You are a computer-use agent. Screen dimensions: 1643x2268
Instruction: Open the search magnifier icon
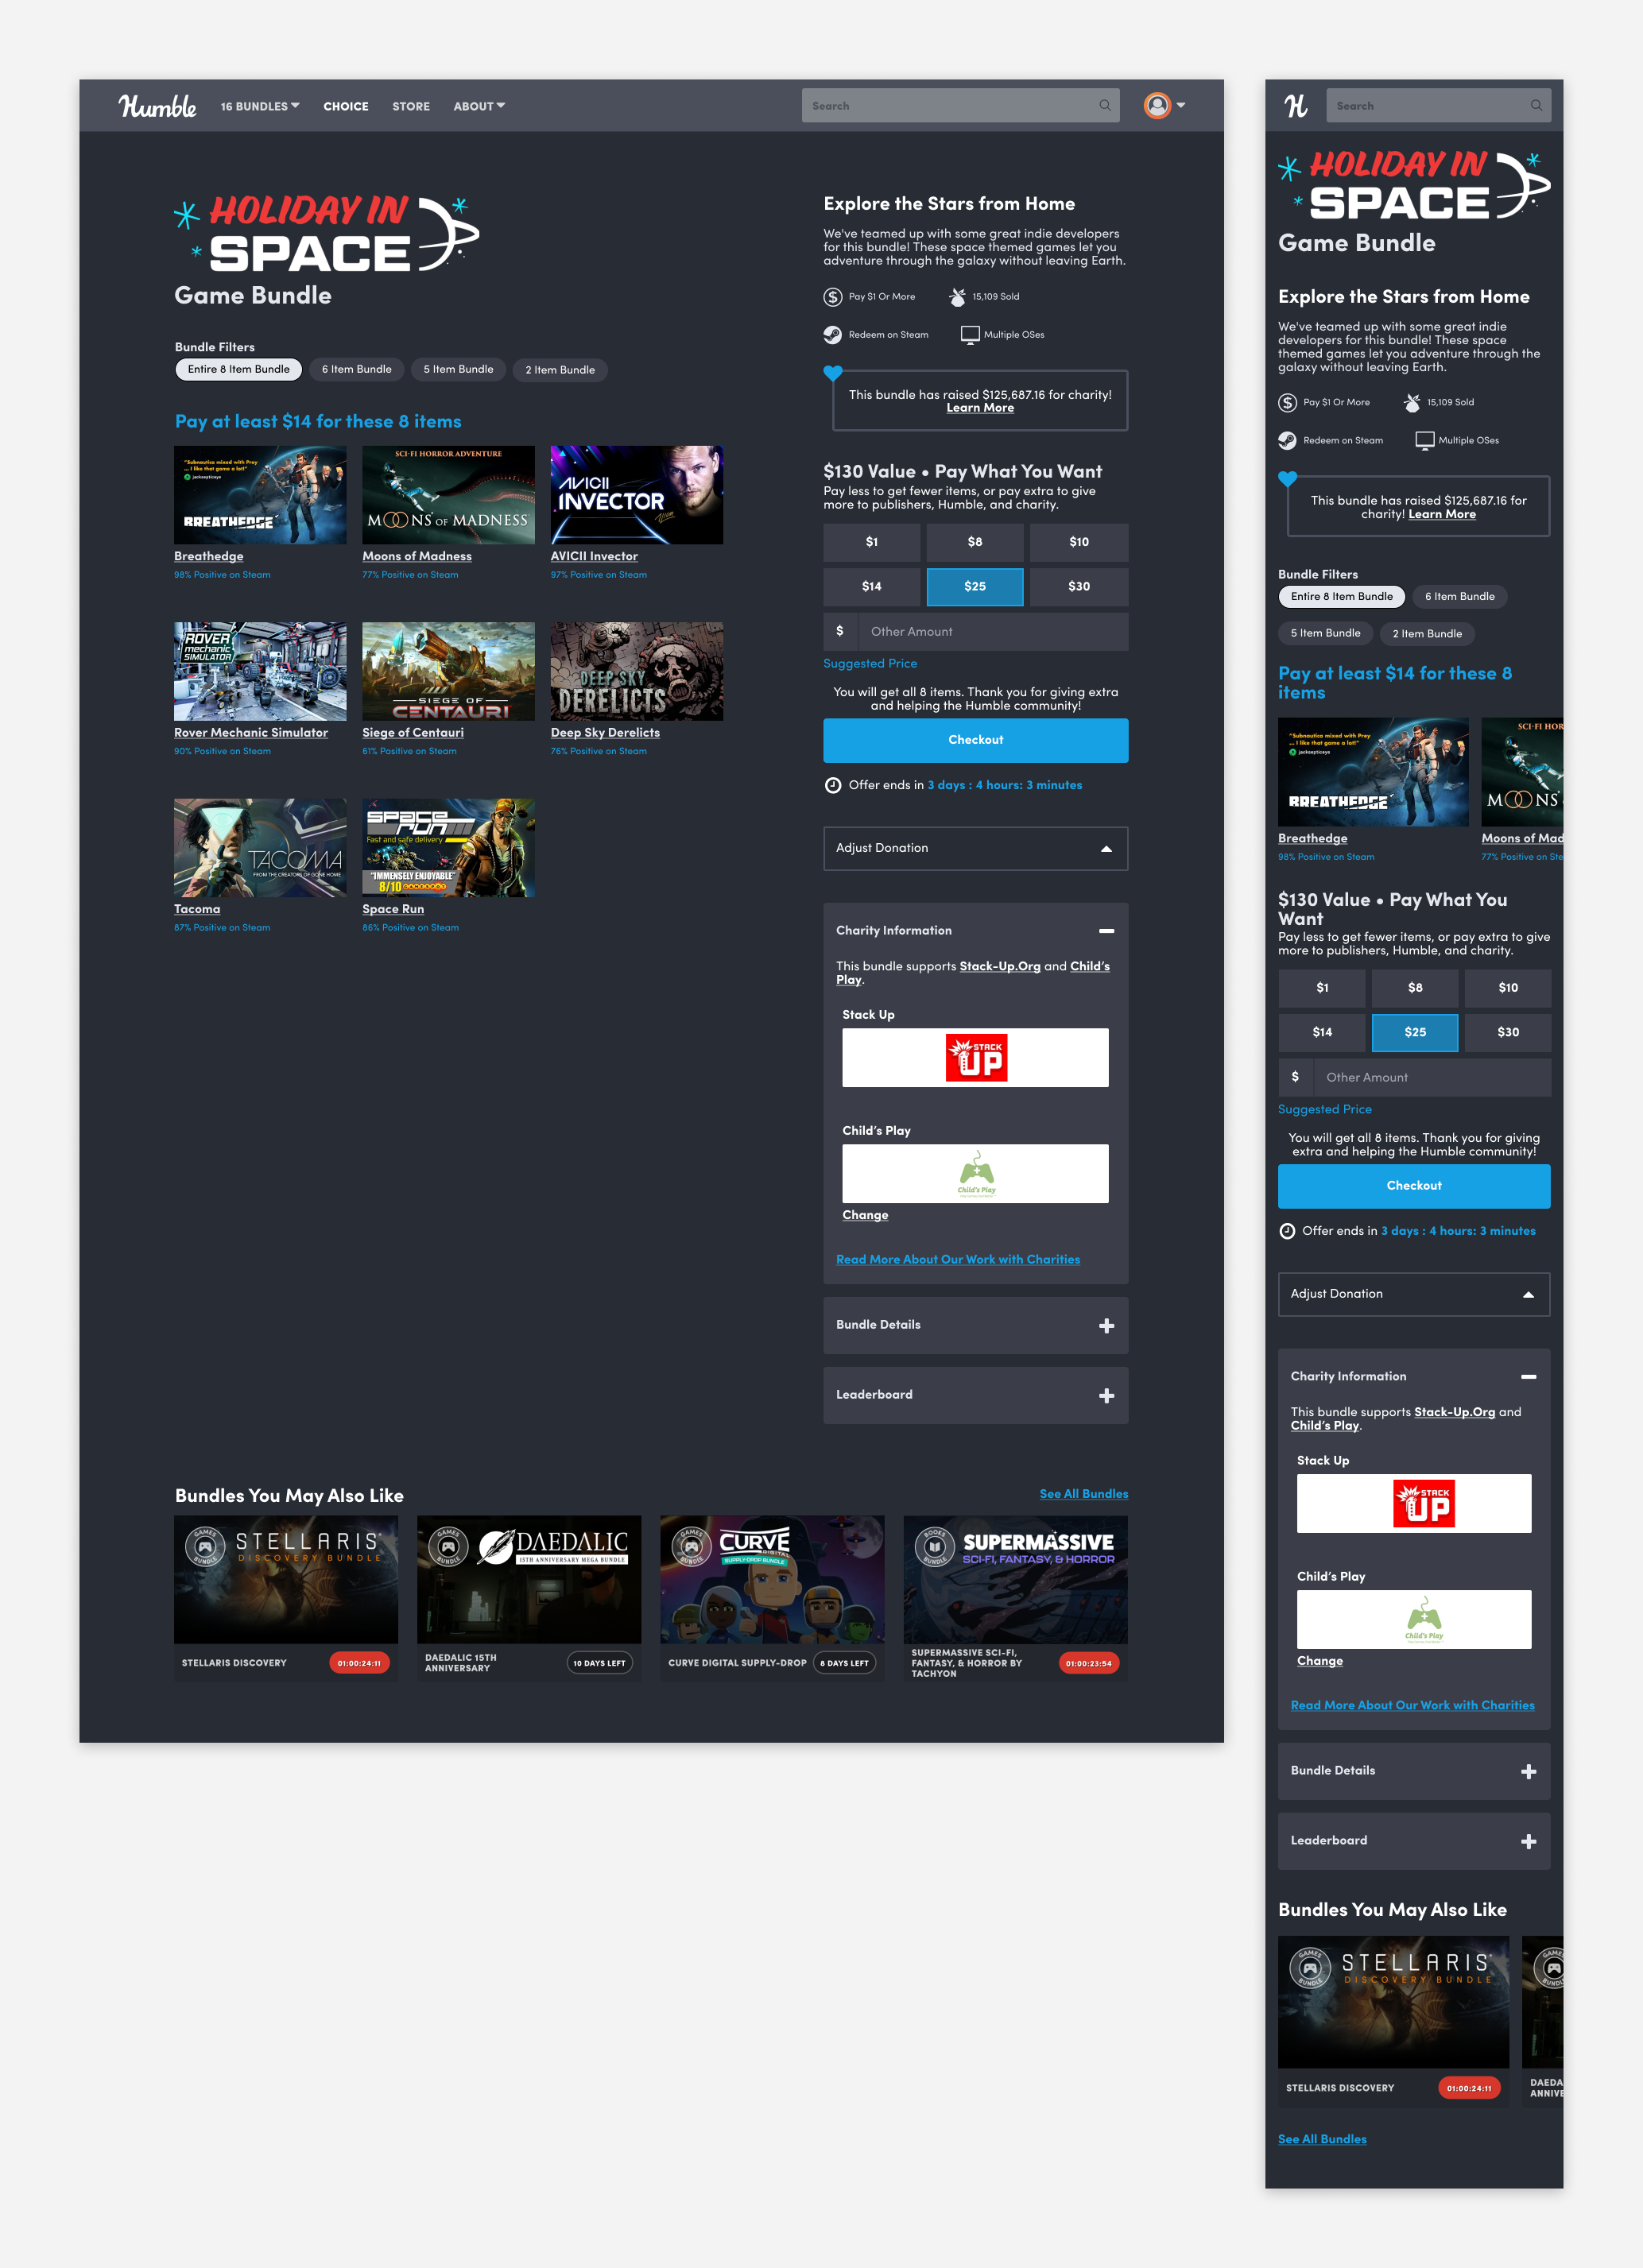(1105, 105)
